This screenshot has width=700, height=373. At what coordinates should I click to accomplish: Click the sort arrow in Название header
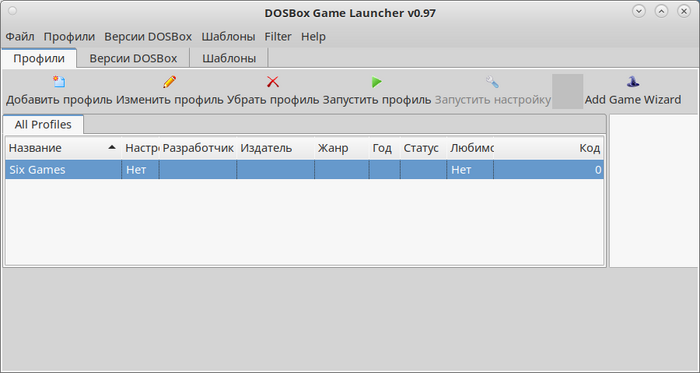112,147
